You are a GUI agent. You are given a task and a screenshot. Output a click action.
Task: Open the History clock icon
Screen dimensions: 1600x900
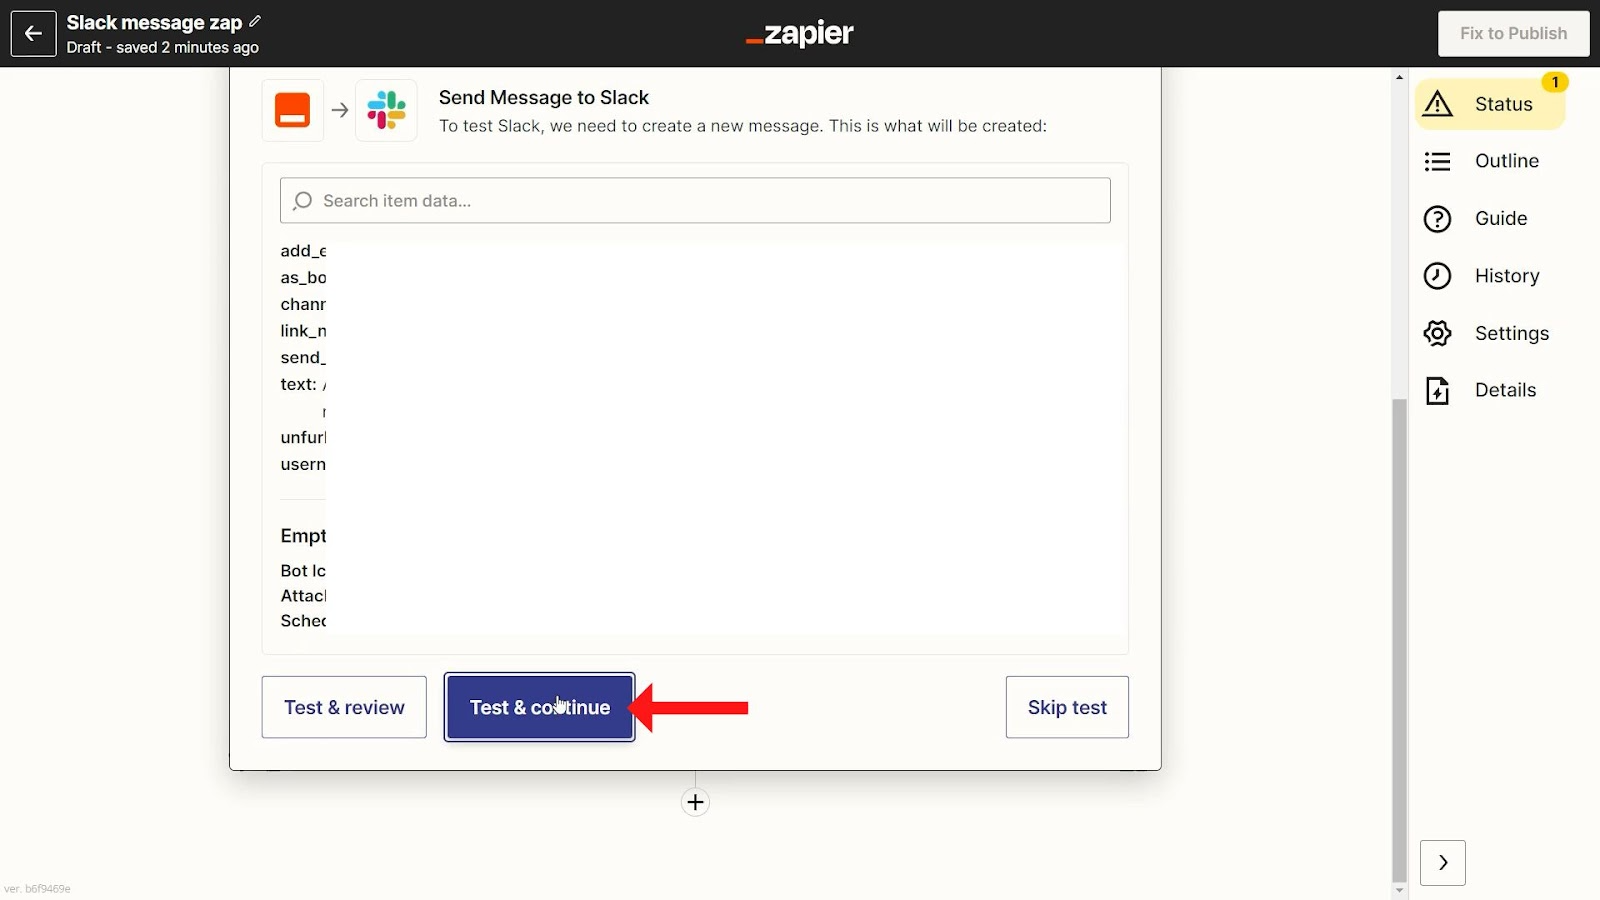pyautogui.click(x=1437, y=276)
